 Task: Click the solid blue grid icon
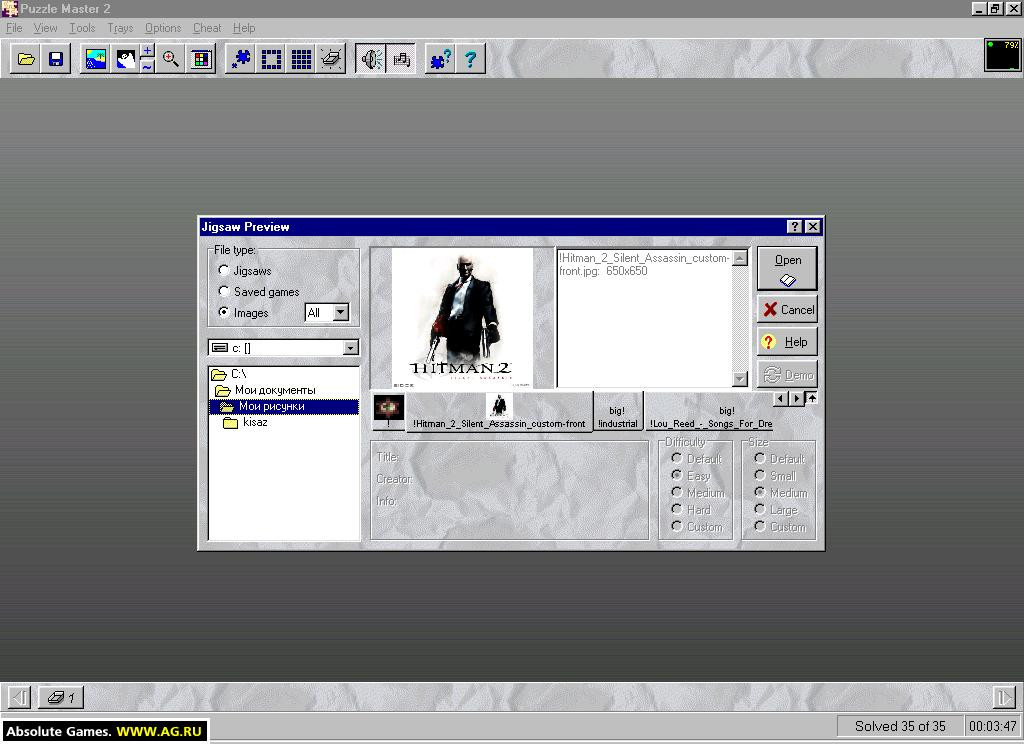[x=301, y=59]
